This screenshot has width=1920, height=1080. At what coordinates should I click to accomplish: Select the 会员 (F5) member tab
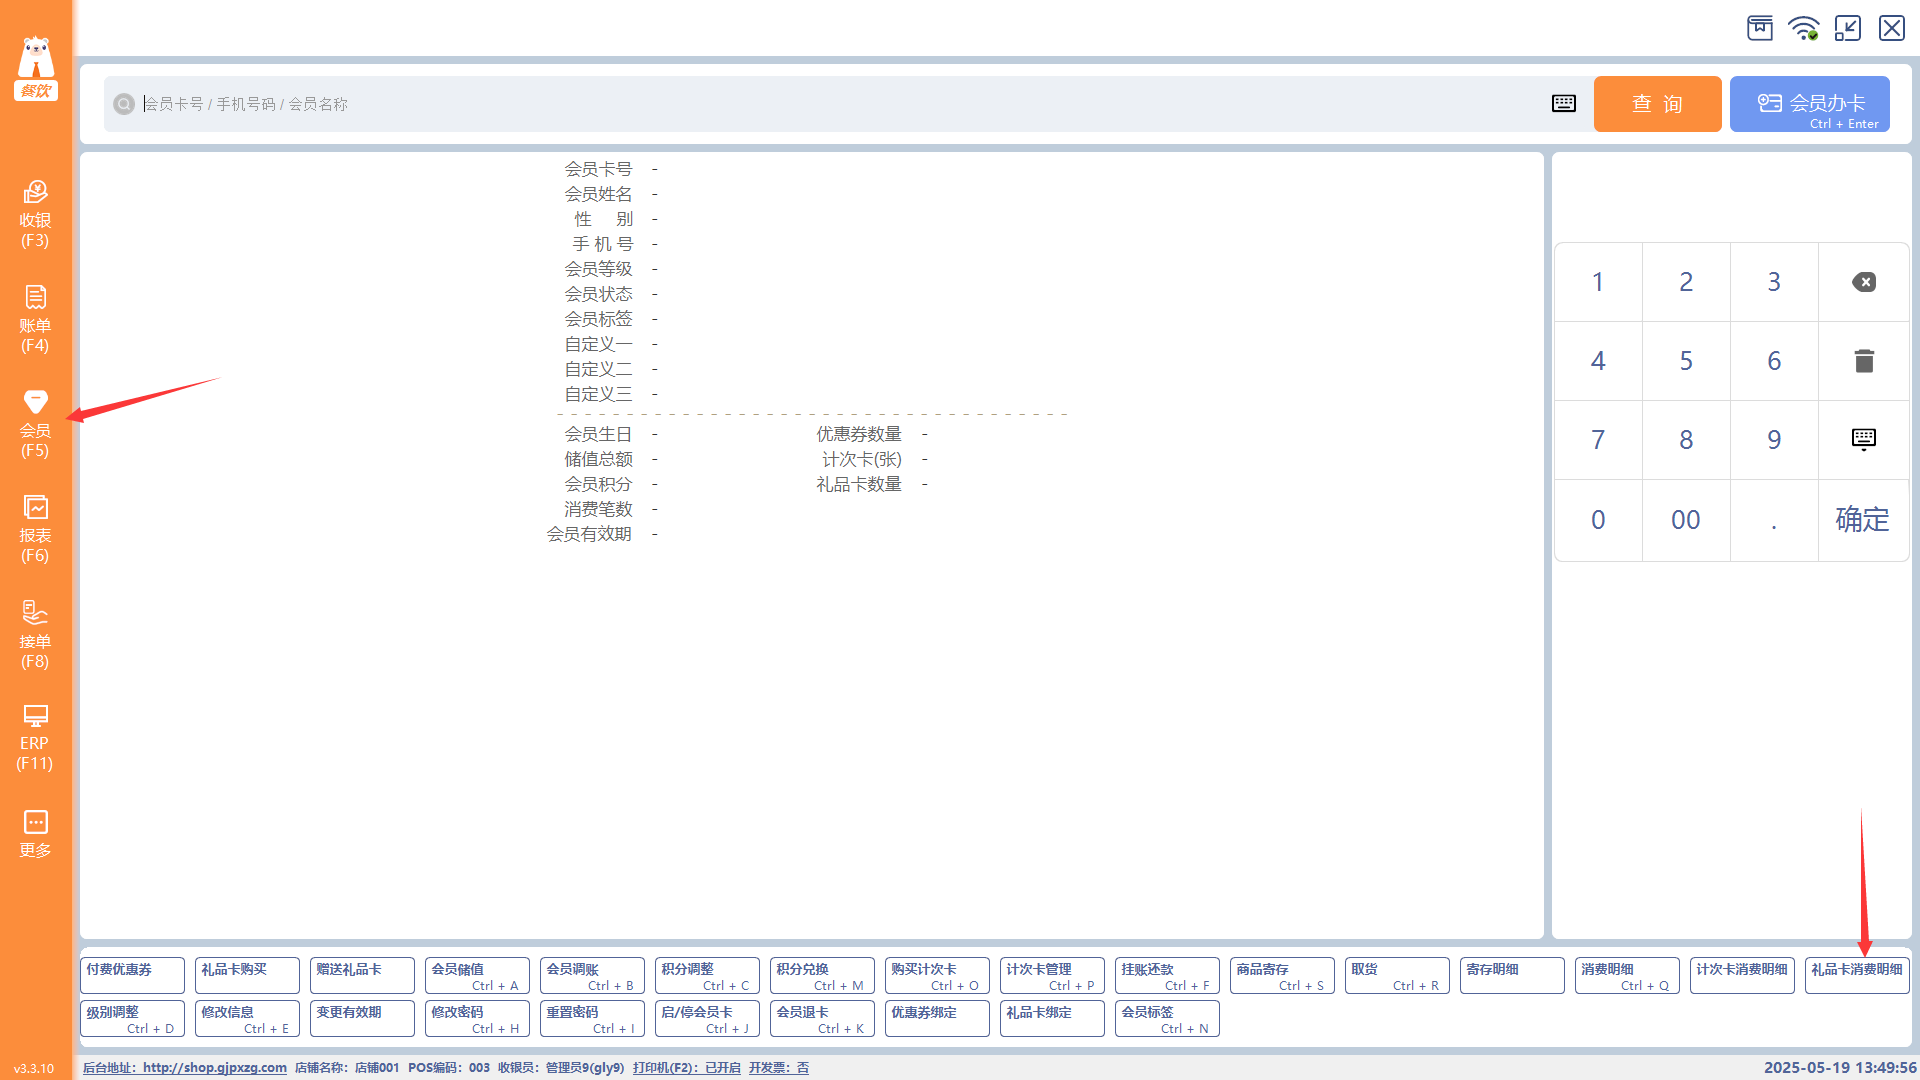coord(35,424)
